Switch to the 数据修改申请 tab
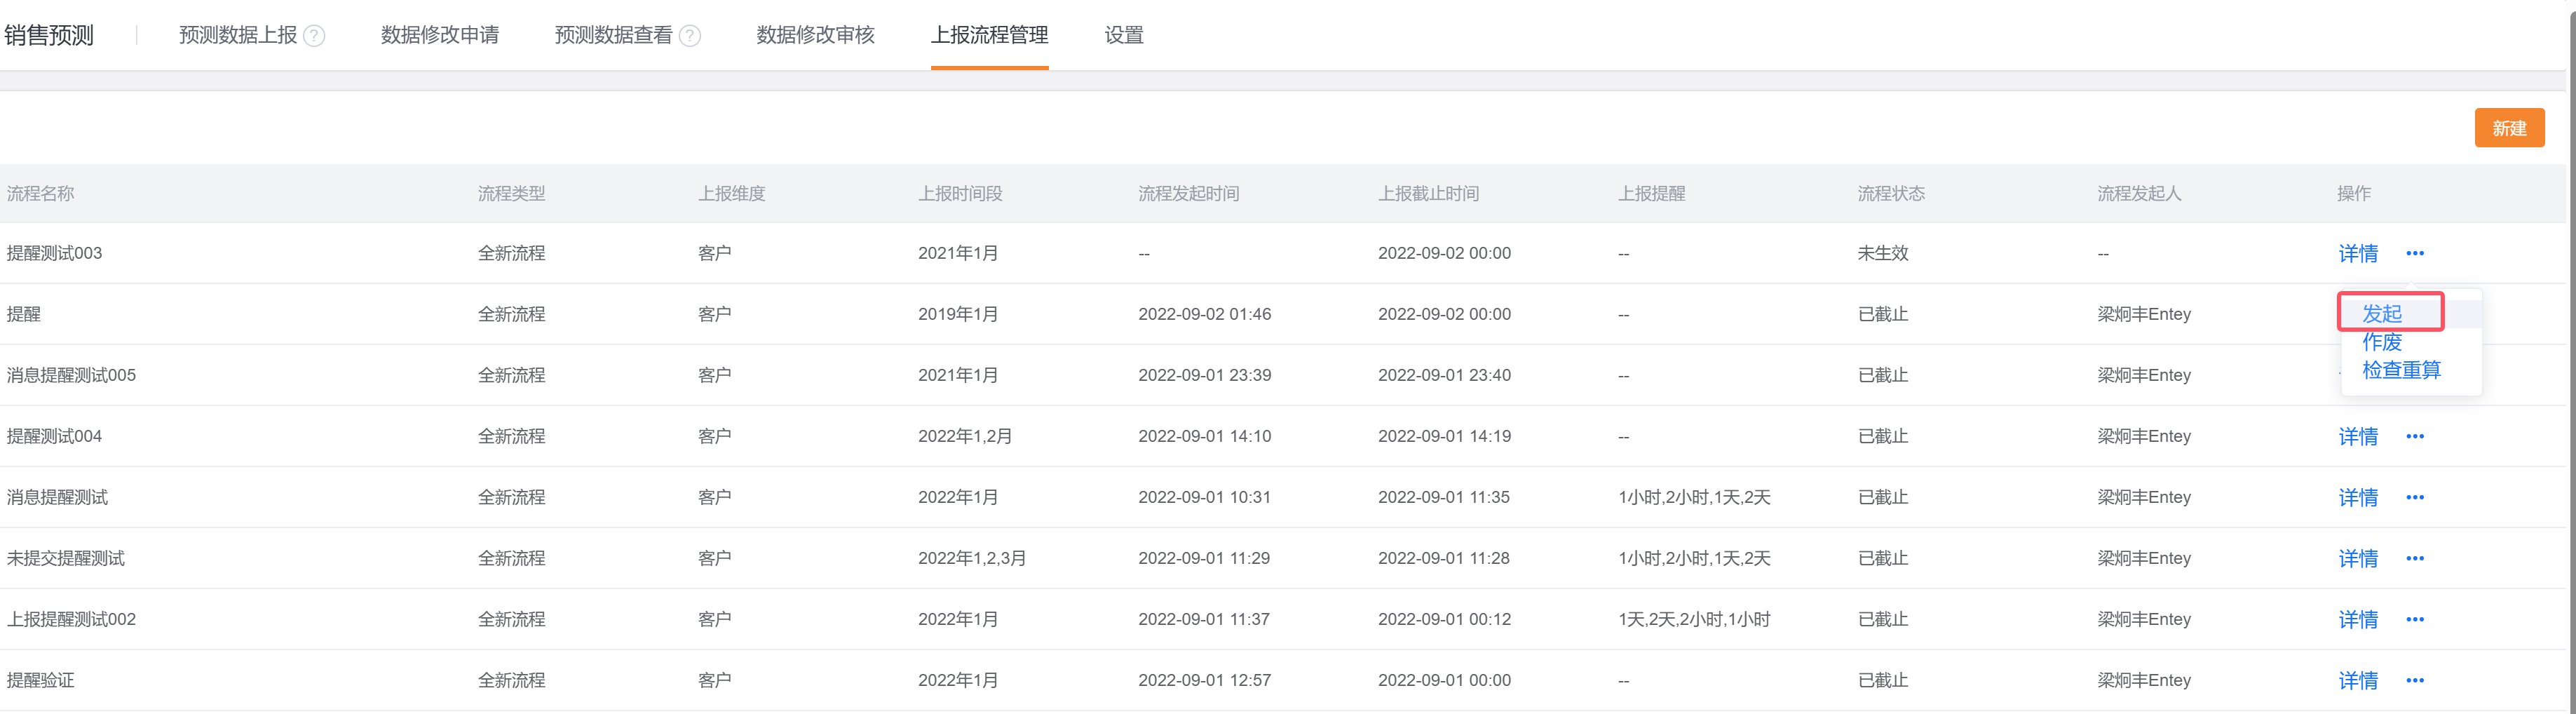 pyautogui.click(x=439, y=35)
